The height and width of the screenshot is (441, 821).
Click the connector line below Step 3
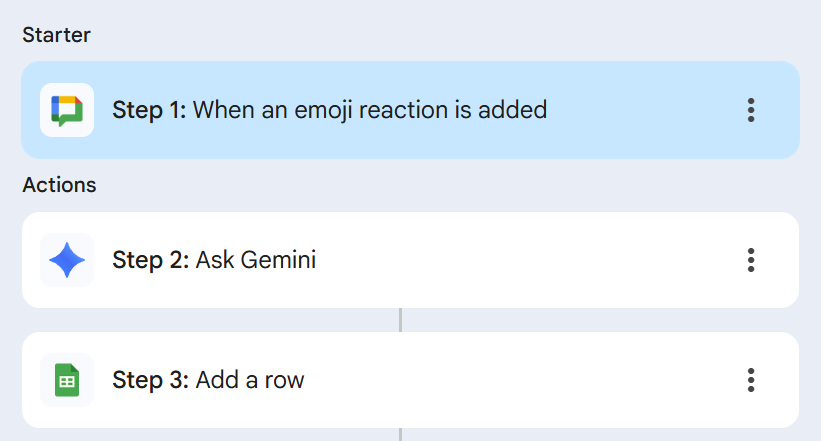400,434
